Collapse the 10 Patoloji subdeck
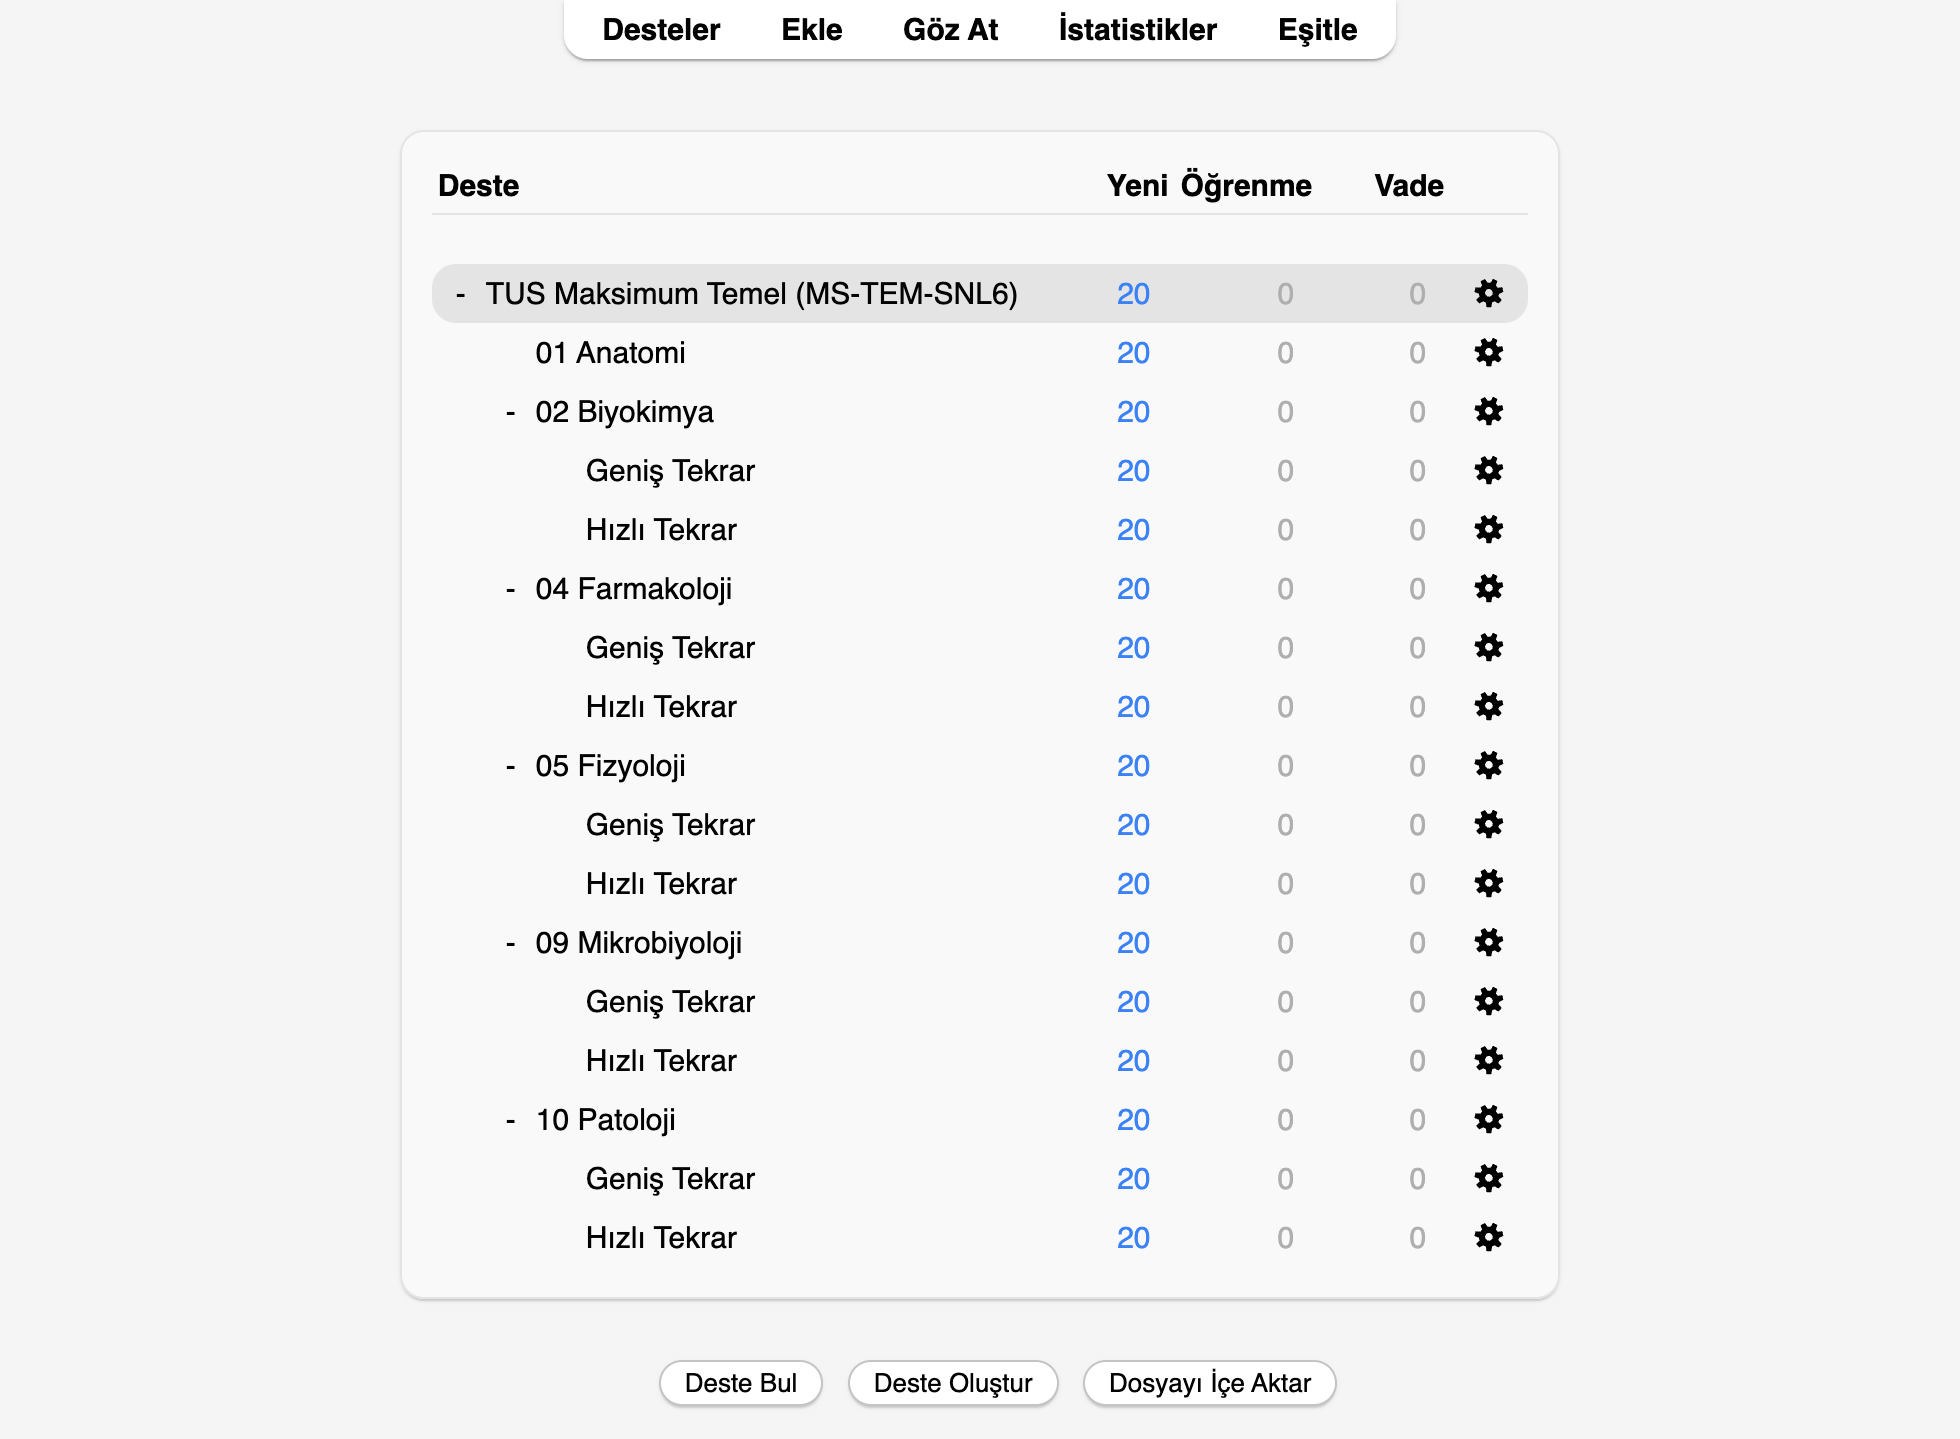Viewport: 1960px width, 1439px height. (510, 1120)
